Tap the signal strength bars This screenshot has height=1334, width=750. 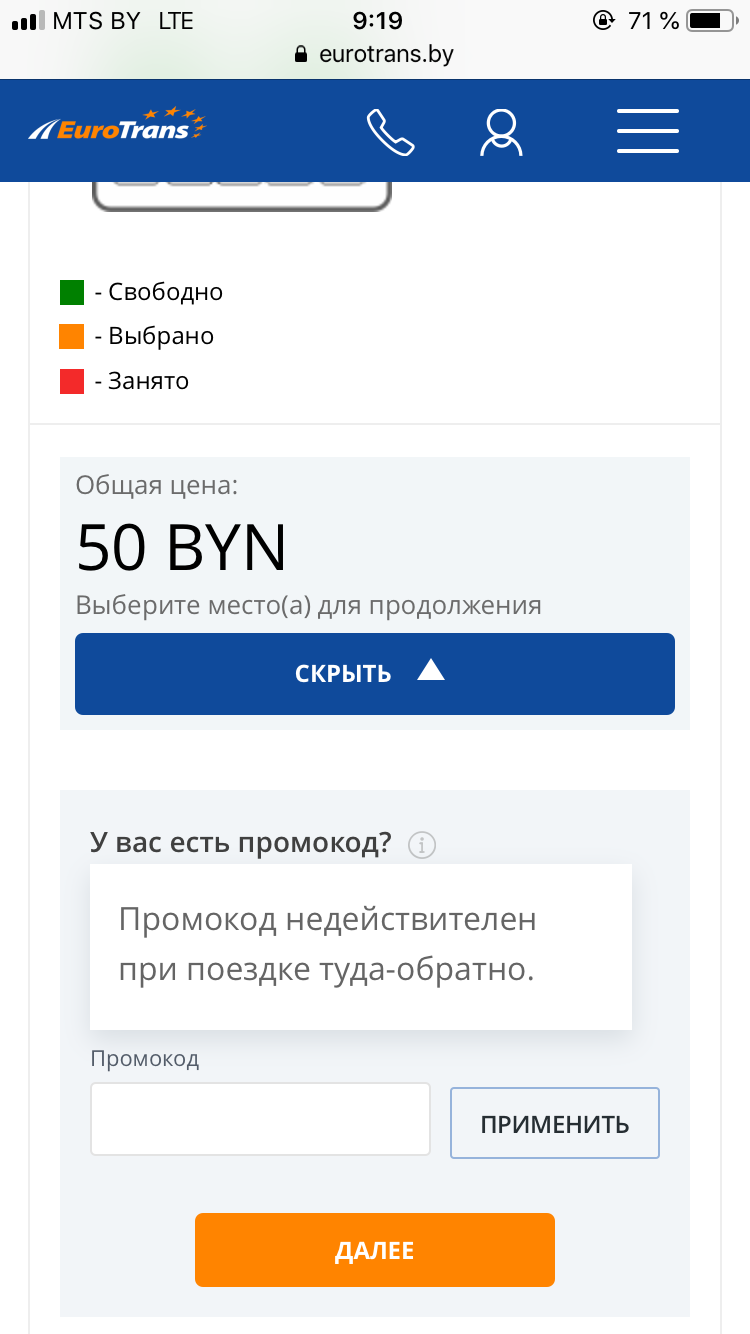pyautogui.click(x=28, y=21)
